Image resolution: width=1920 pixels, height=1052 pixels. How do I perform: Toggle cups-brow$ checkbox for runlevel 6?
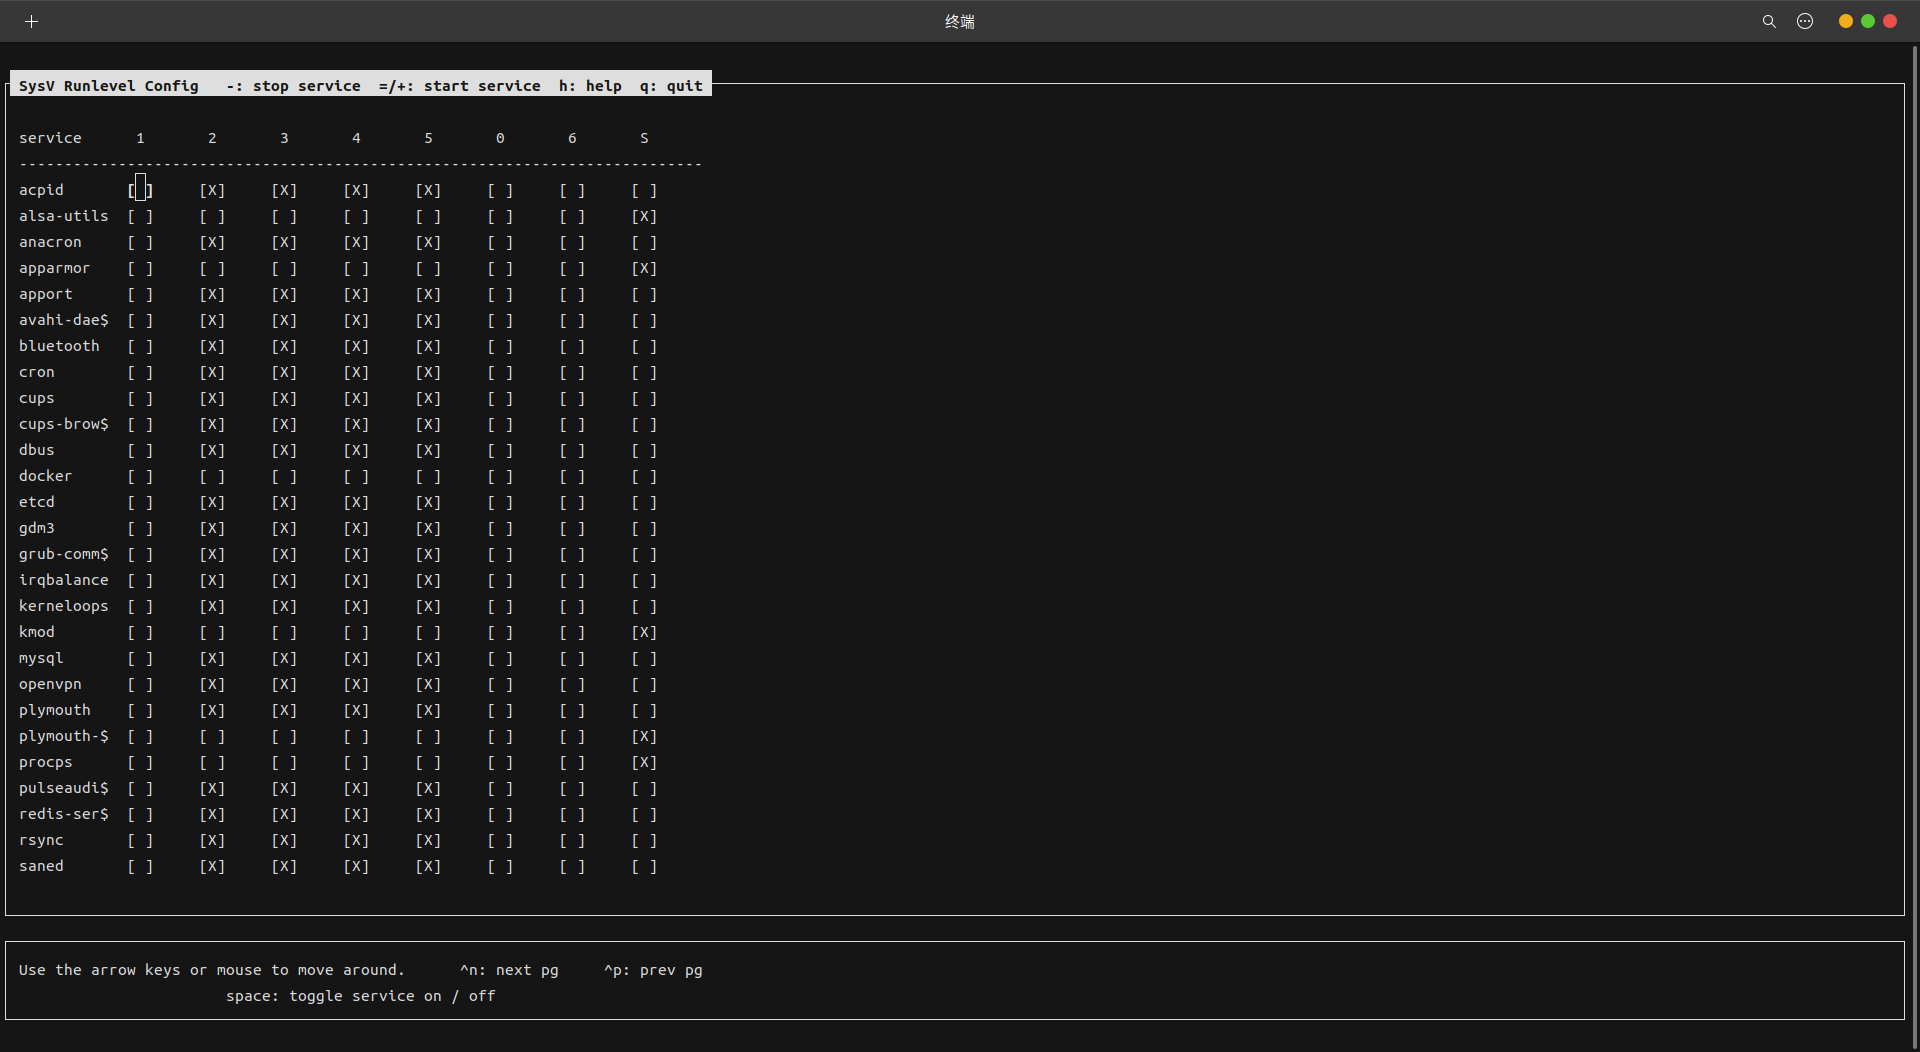572,424
